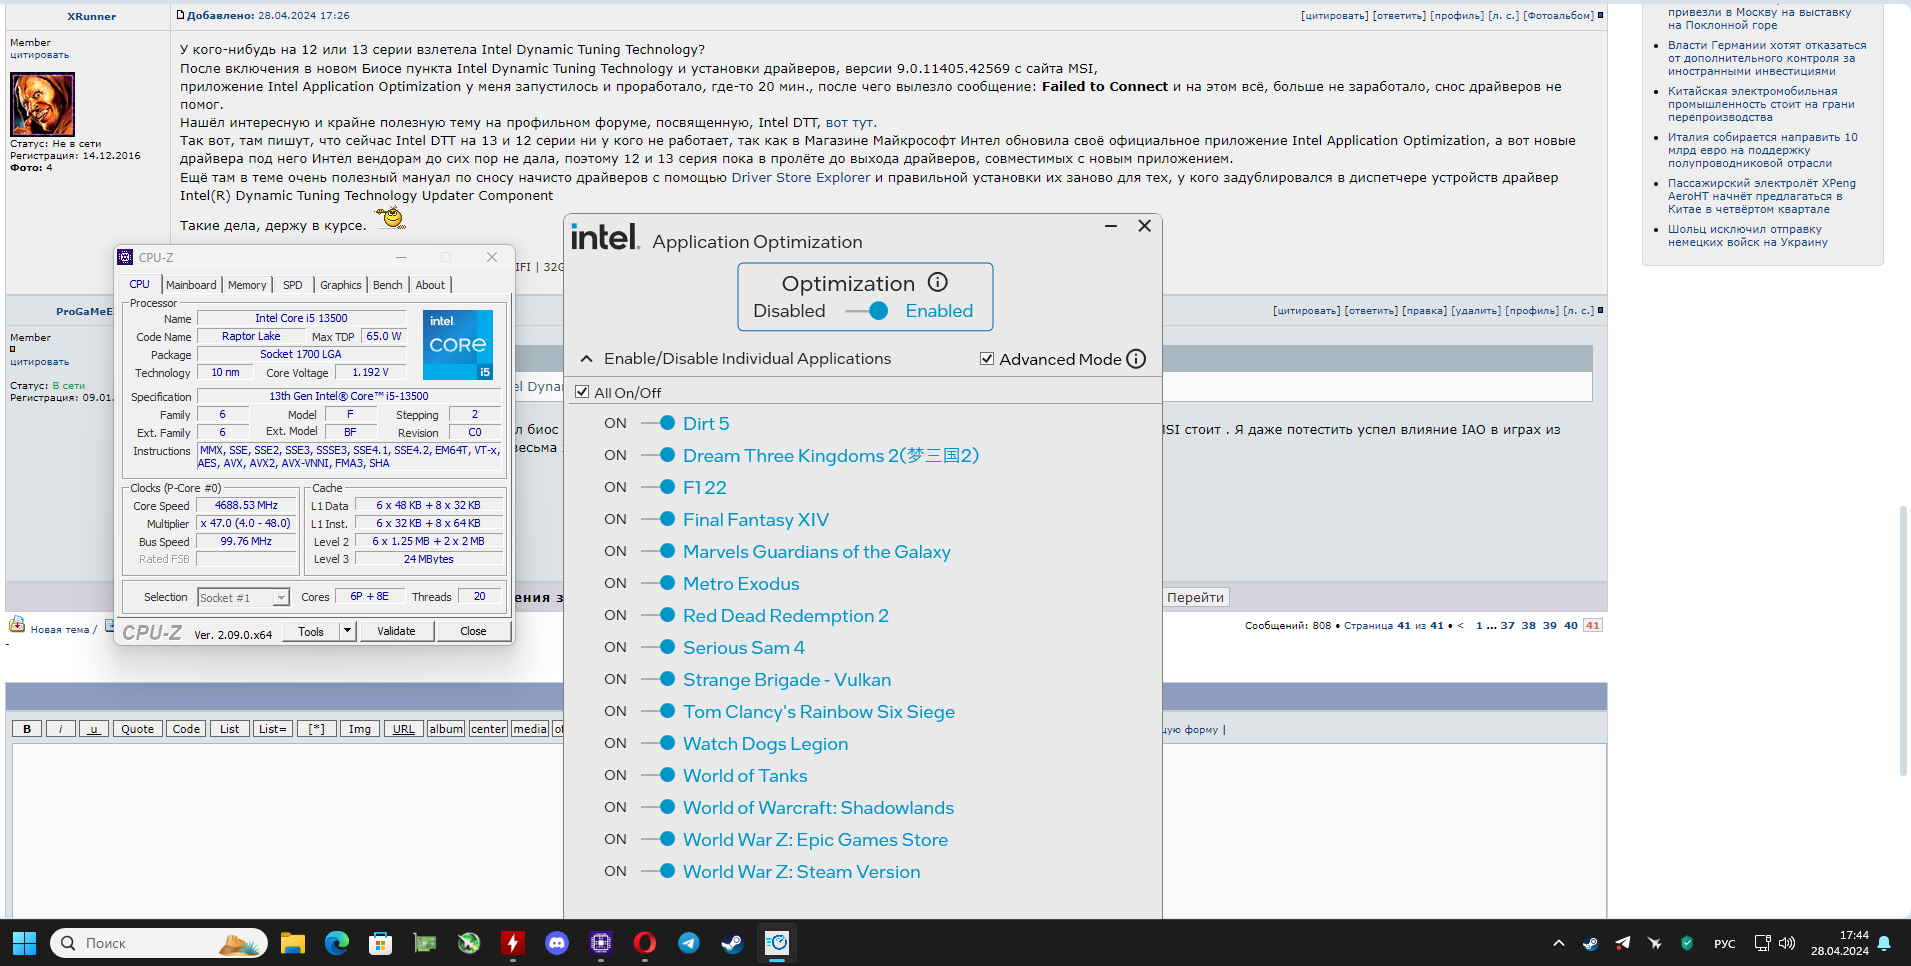Open the red lightning-bolt app on the taskbar
This screenshot has width=1911, height=966.
point(513,943)
